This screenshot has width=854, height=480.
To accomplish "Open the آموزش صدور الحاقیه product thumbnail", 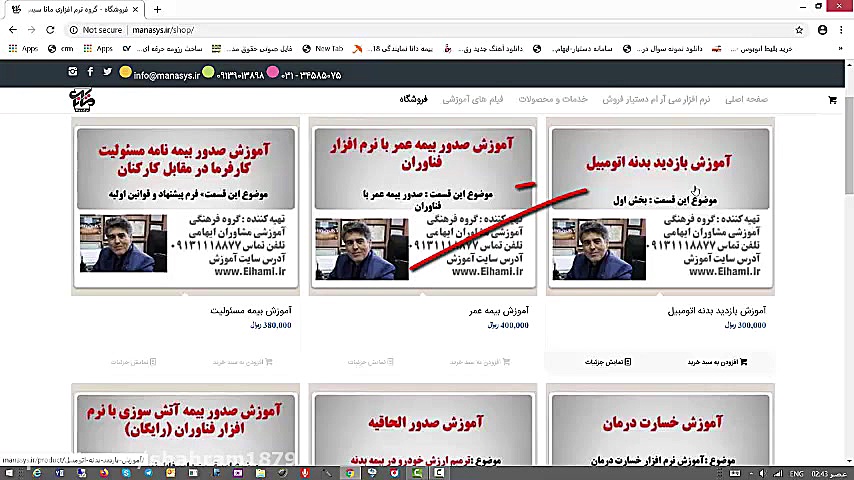I will pyautogui.click(x=423, y=425).
